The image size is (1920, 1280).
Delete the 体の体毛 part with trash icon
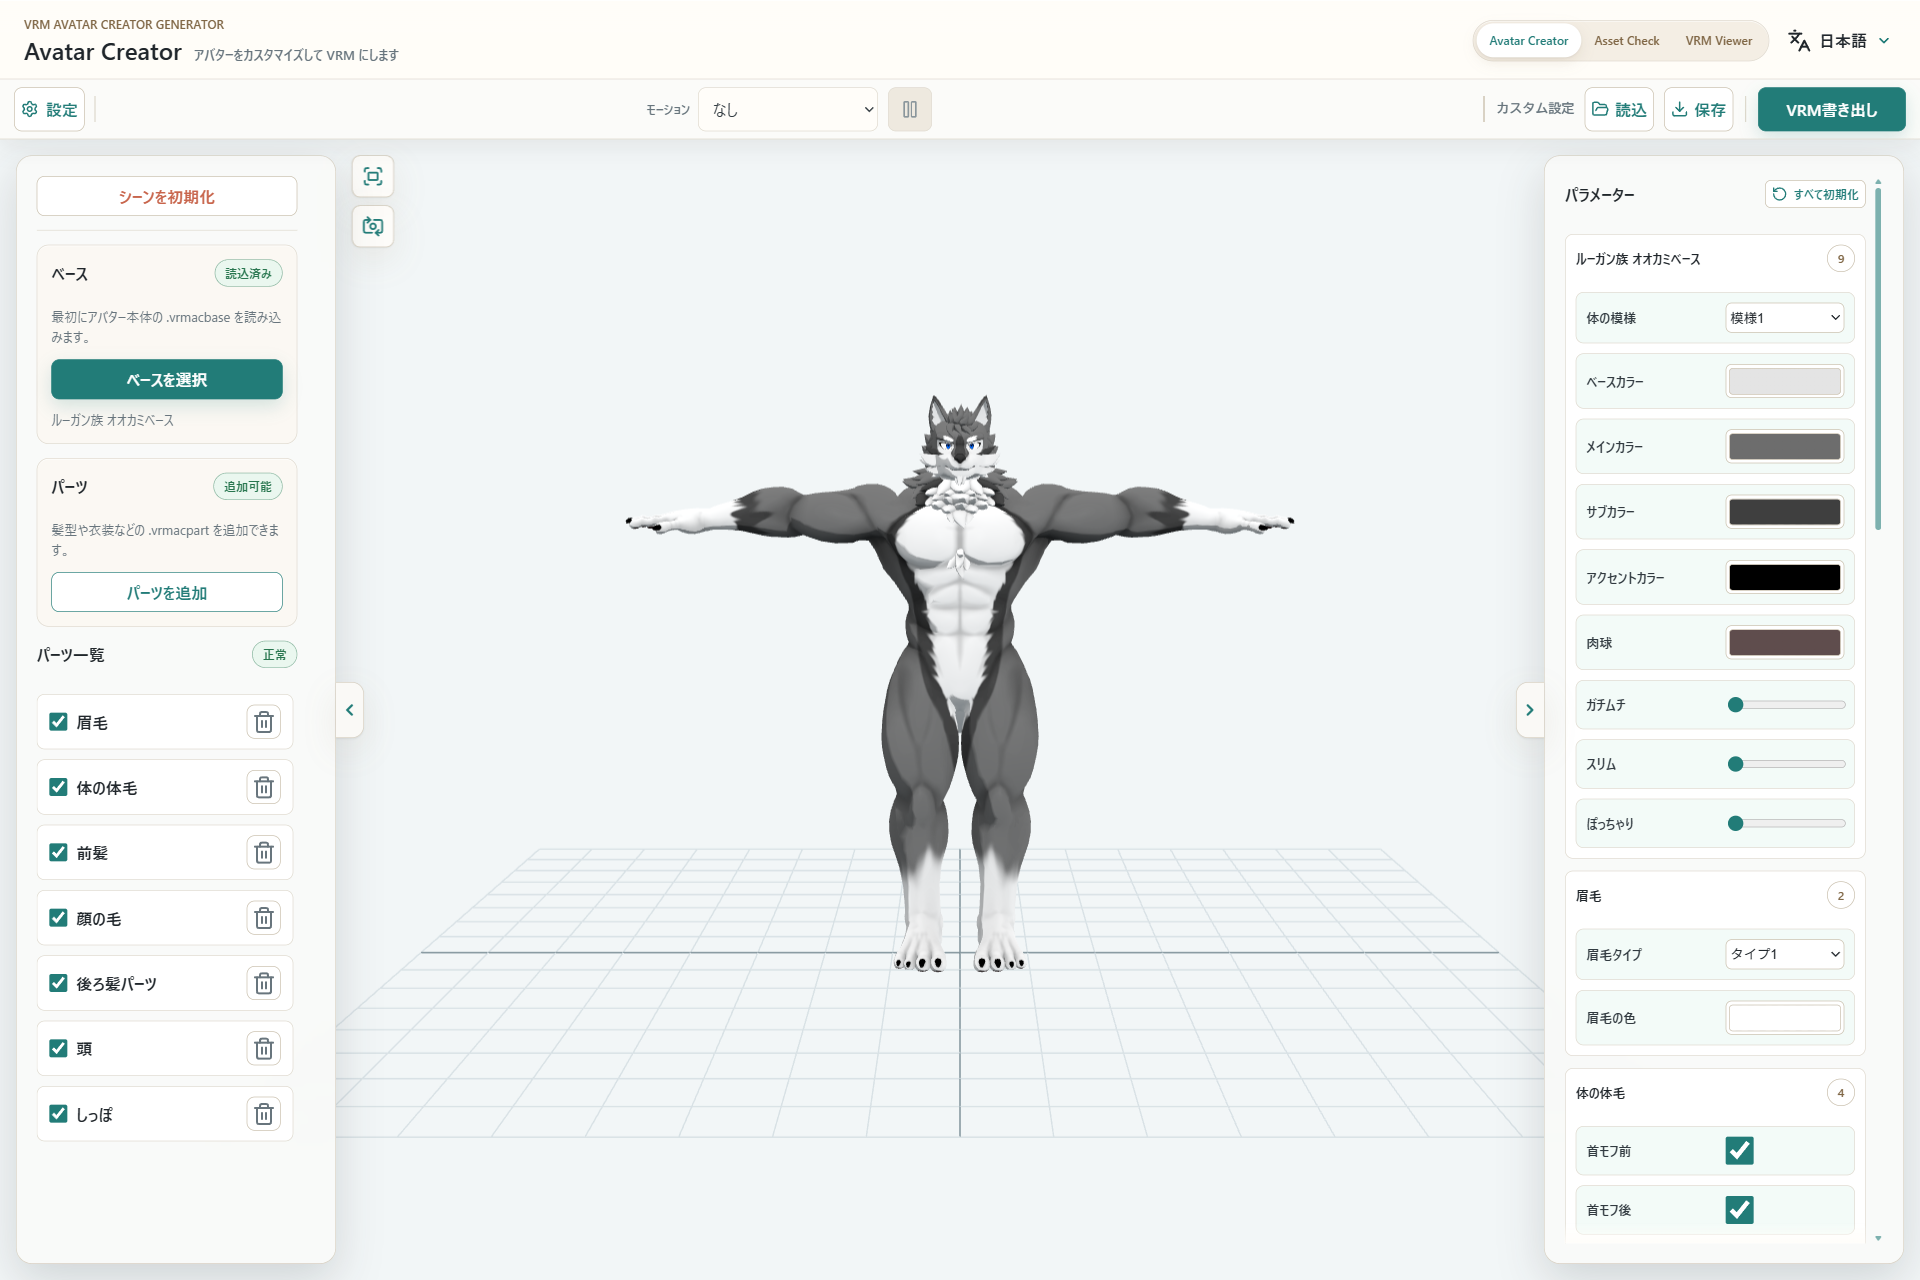(264, 787)
